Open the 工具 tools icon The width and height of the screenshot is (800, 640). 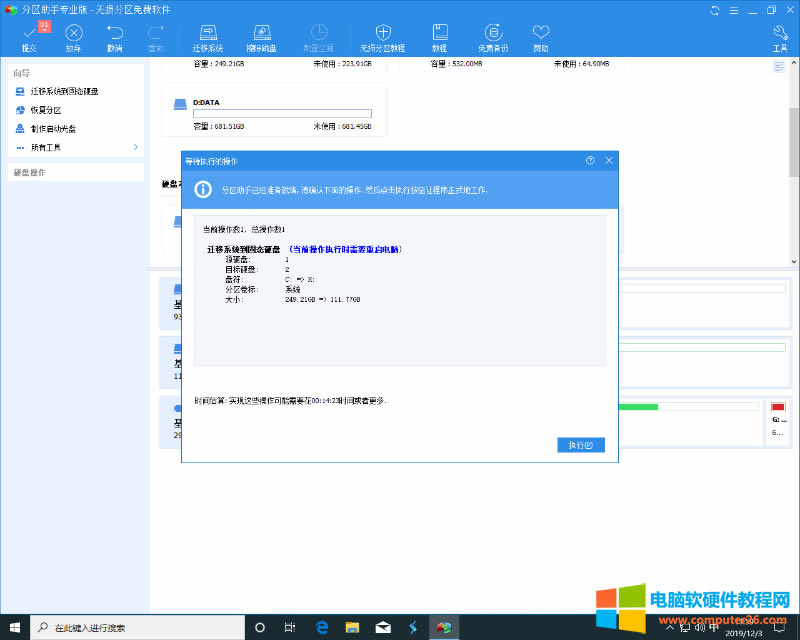780,37
